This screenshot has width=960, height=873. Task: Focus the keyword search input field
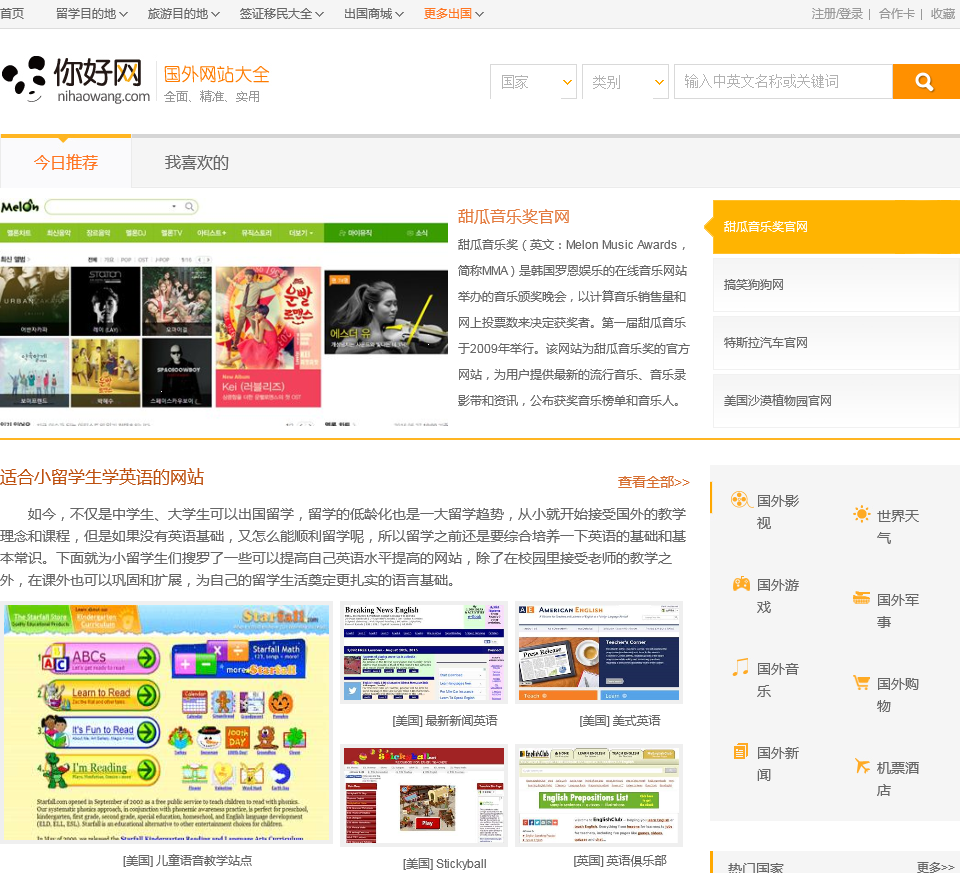click(x=783, y=81)
